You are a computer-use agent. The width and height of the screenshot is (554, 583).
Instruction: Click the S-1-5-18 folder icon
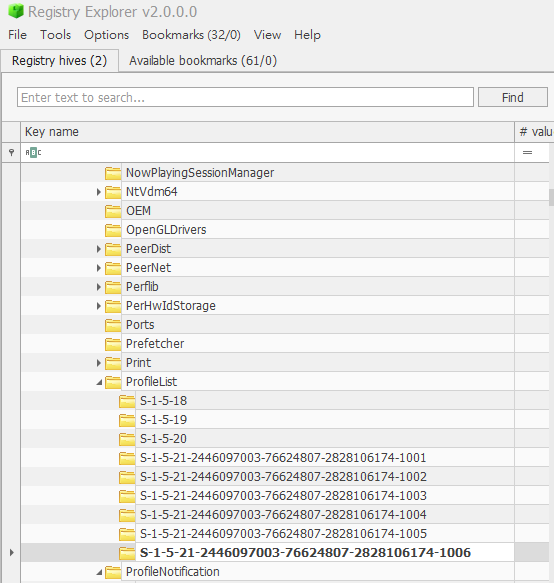click(x=127, y=401)
